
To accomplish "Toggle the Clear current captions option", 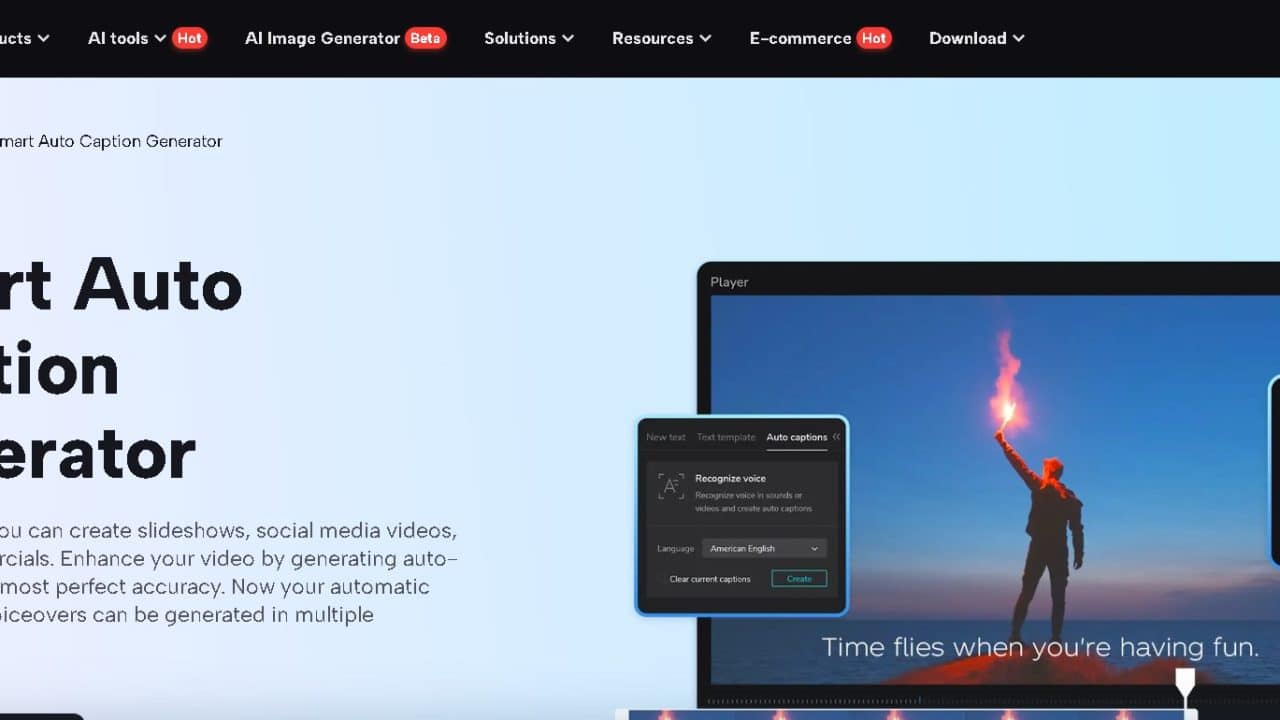I will tap(710, 579).
